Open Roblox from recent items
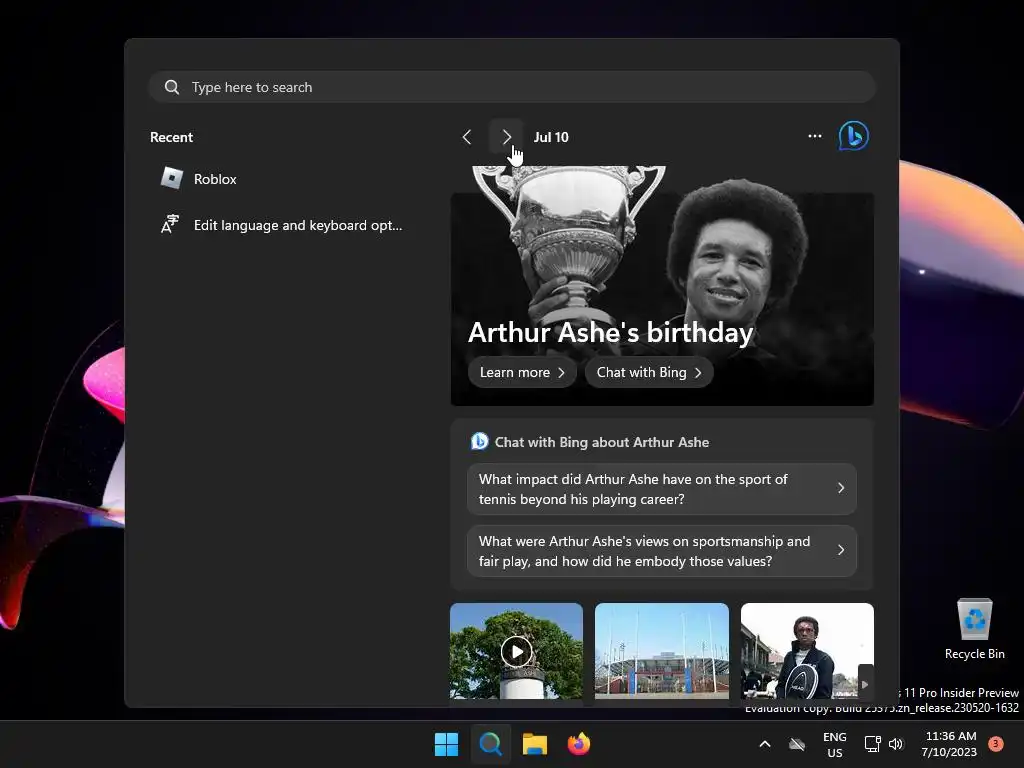 pyautogui.click(x=199, y=178)
